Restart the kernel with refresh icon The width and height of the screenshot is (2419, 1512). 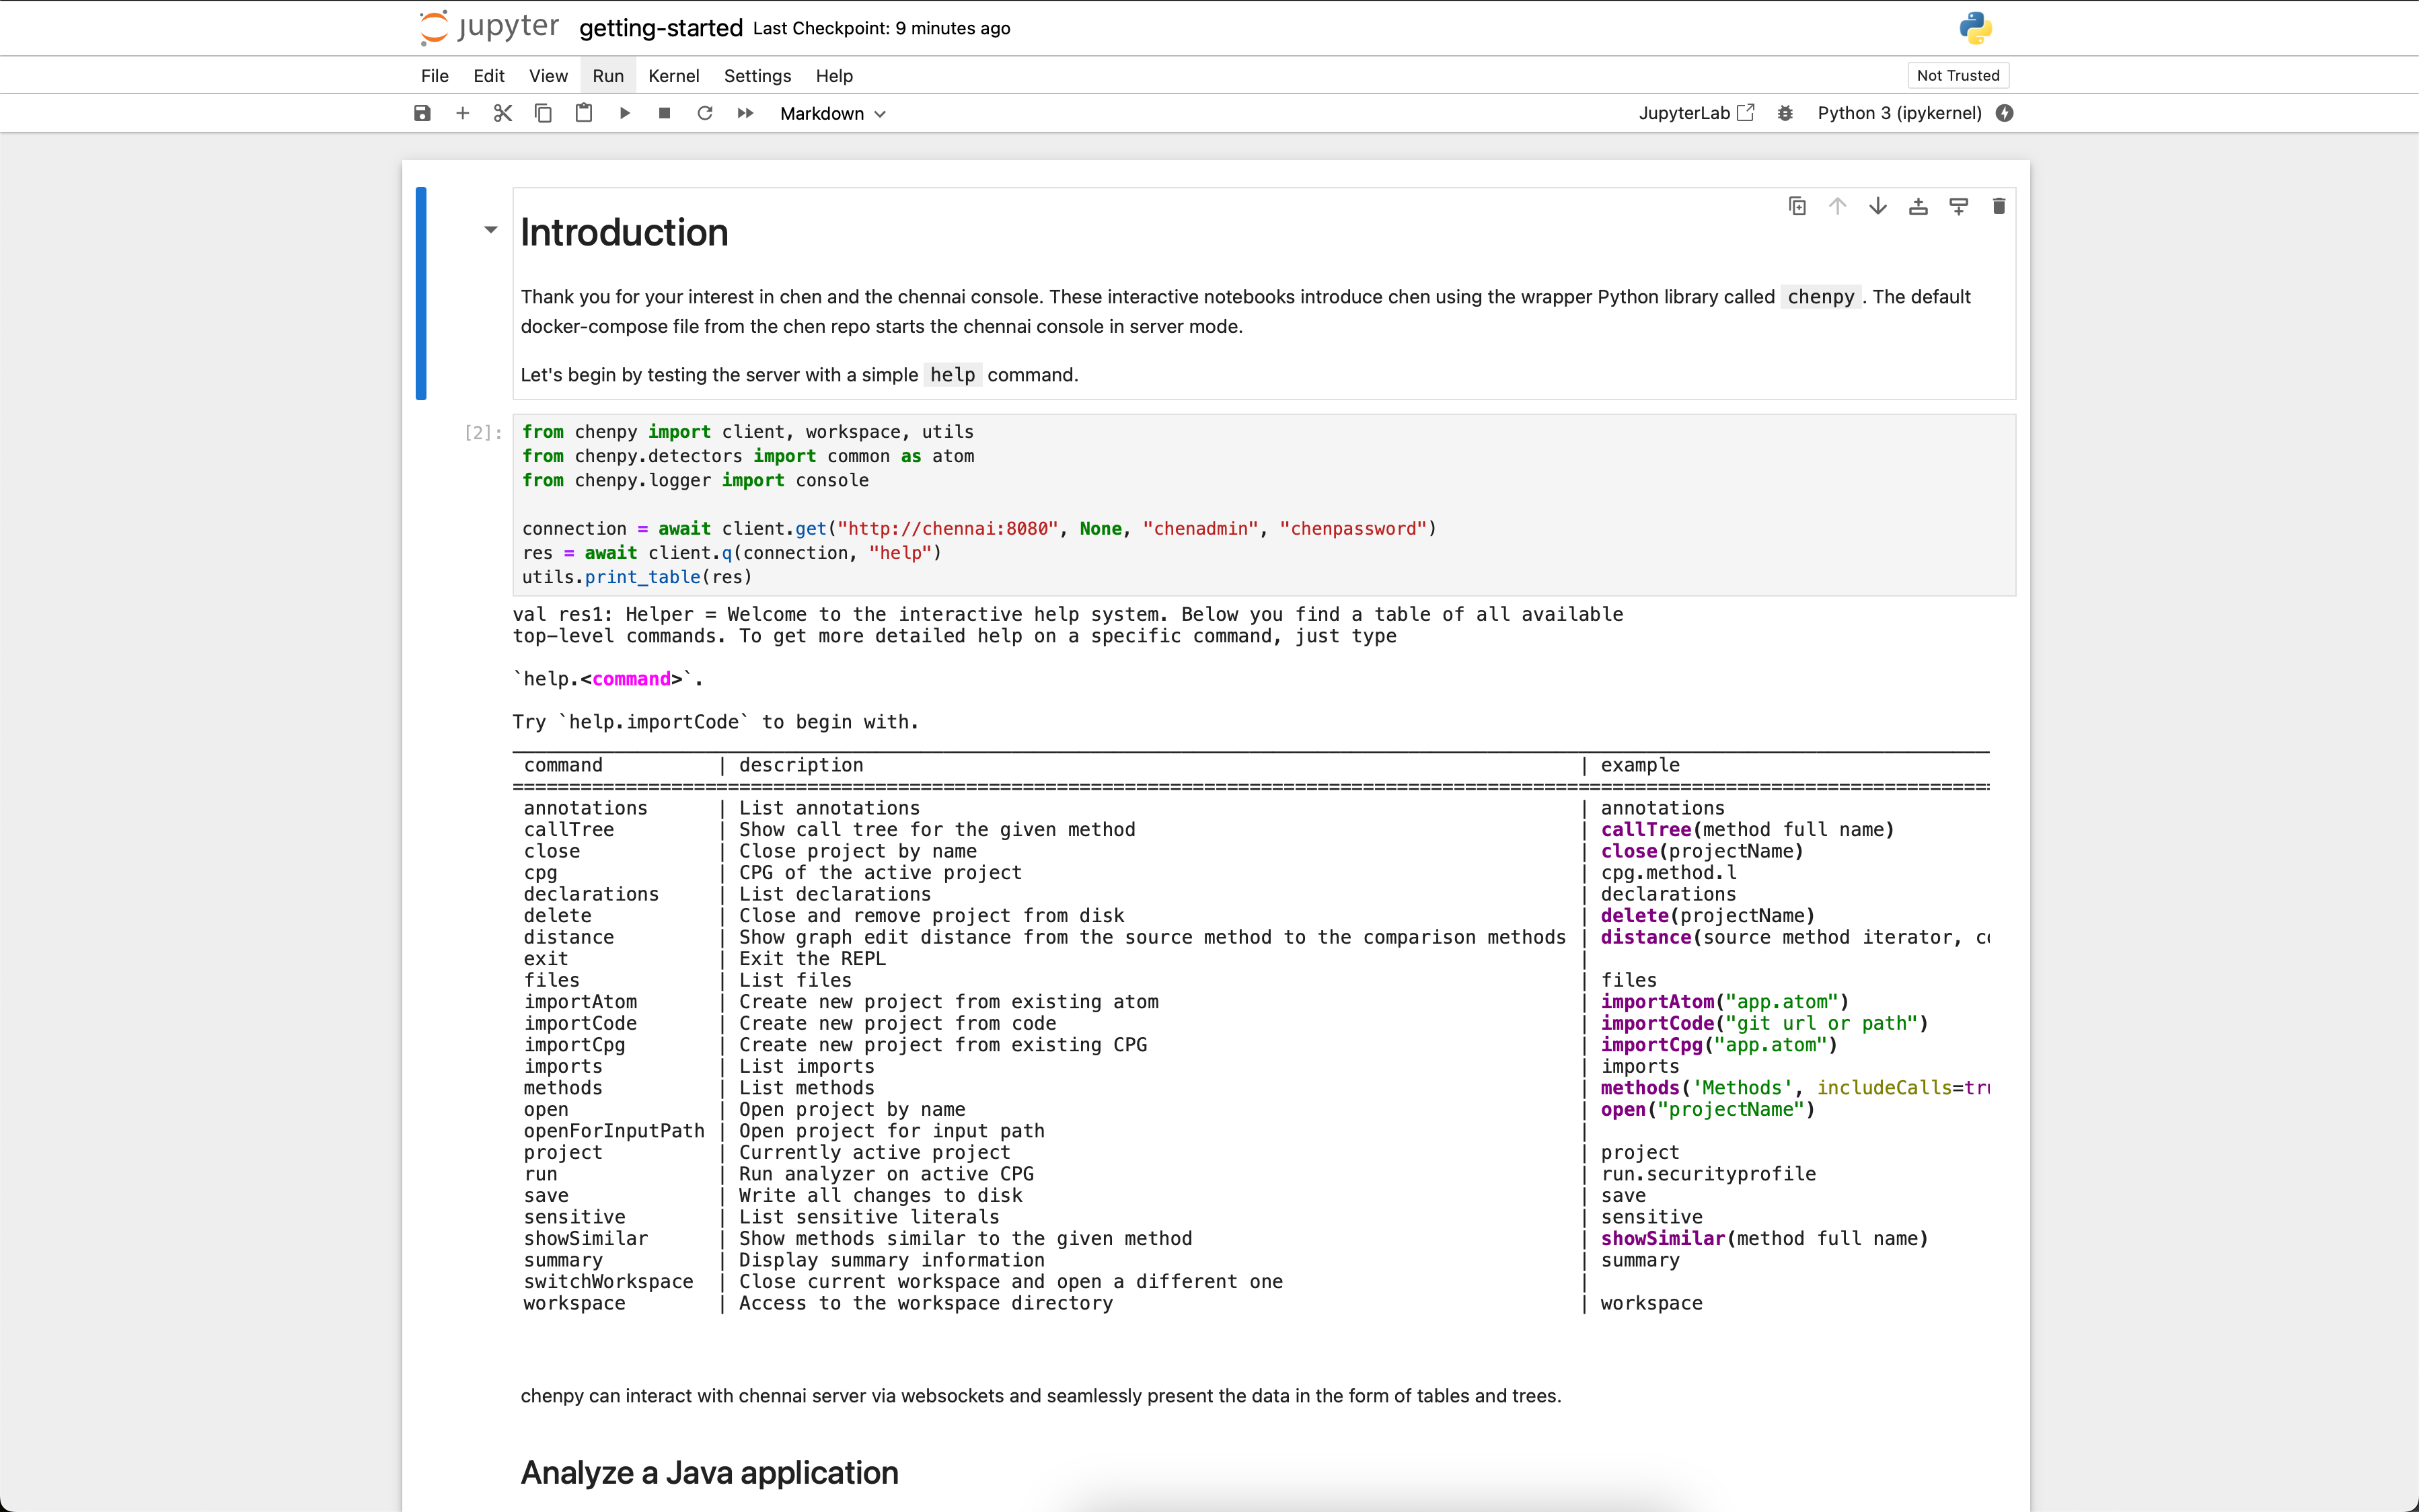click(x=705, y=113)
